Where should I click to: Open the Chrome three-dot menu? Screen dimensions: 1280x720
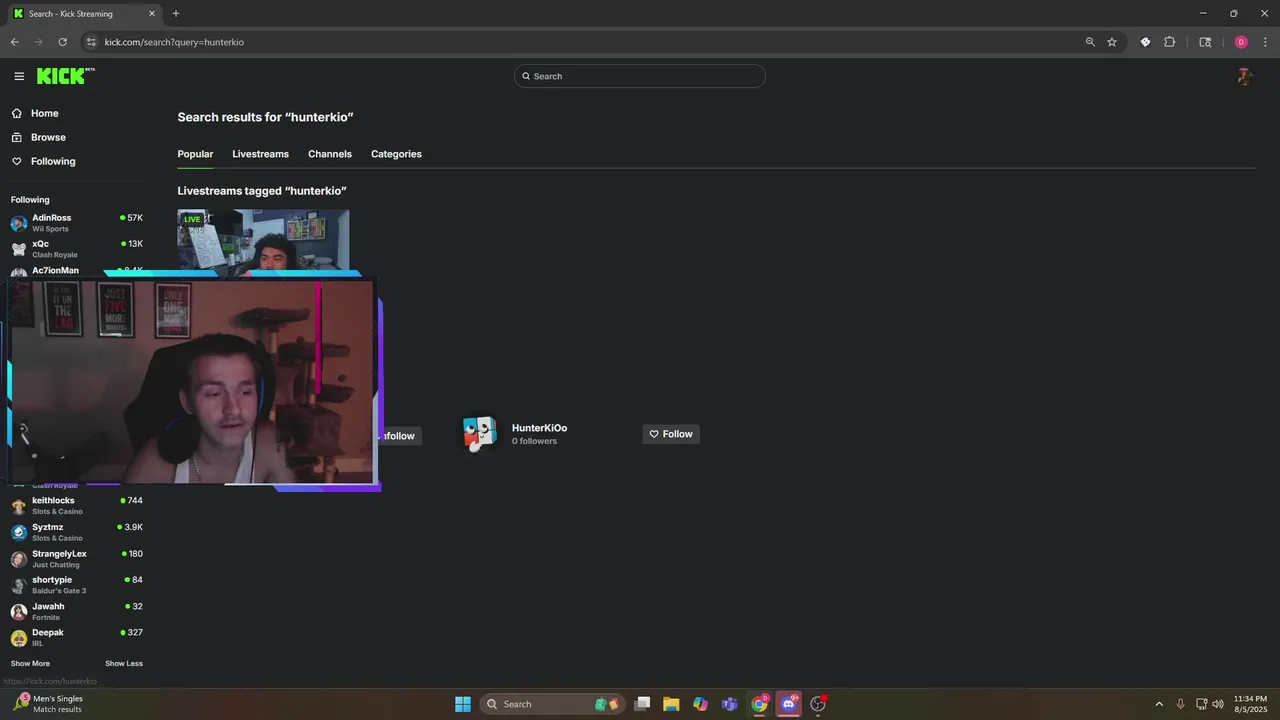pyautogui.click(x=1265, y=42)
